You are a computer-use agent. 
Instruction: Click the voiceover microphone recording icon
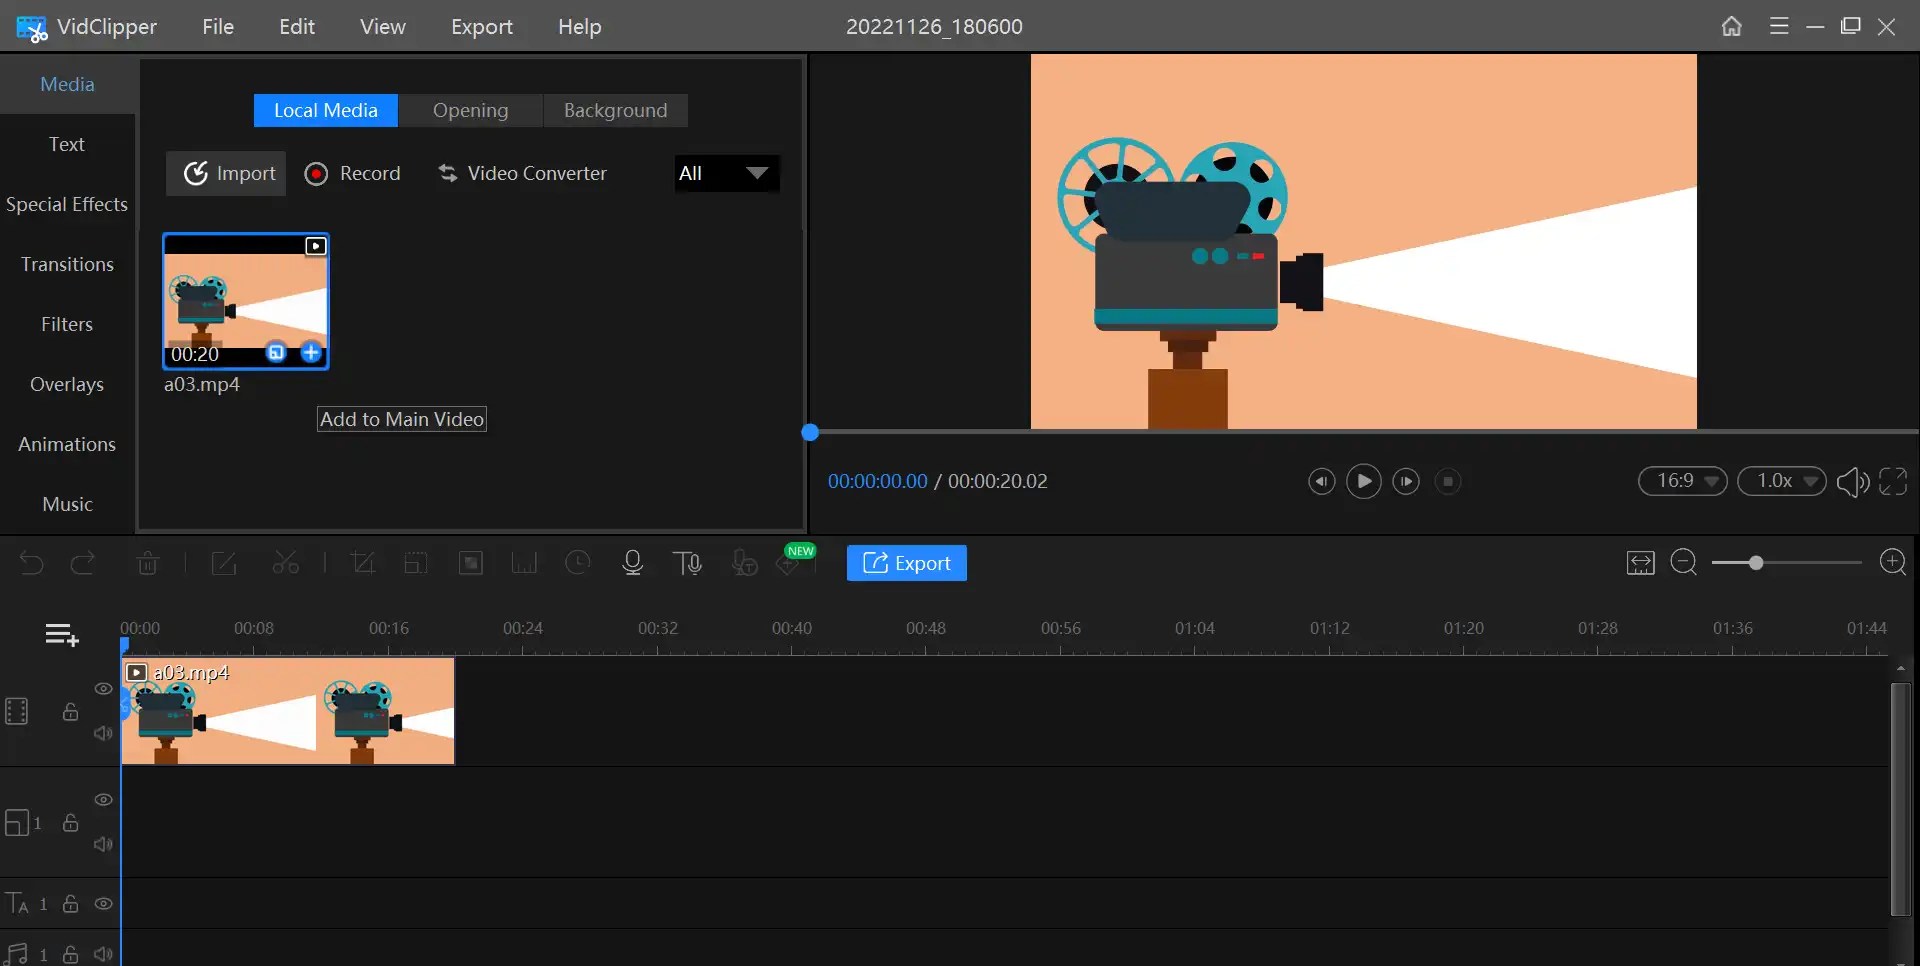632,562
